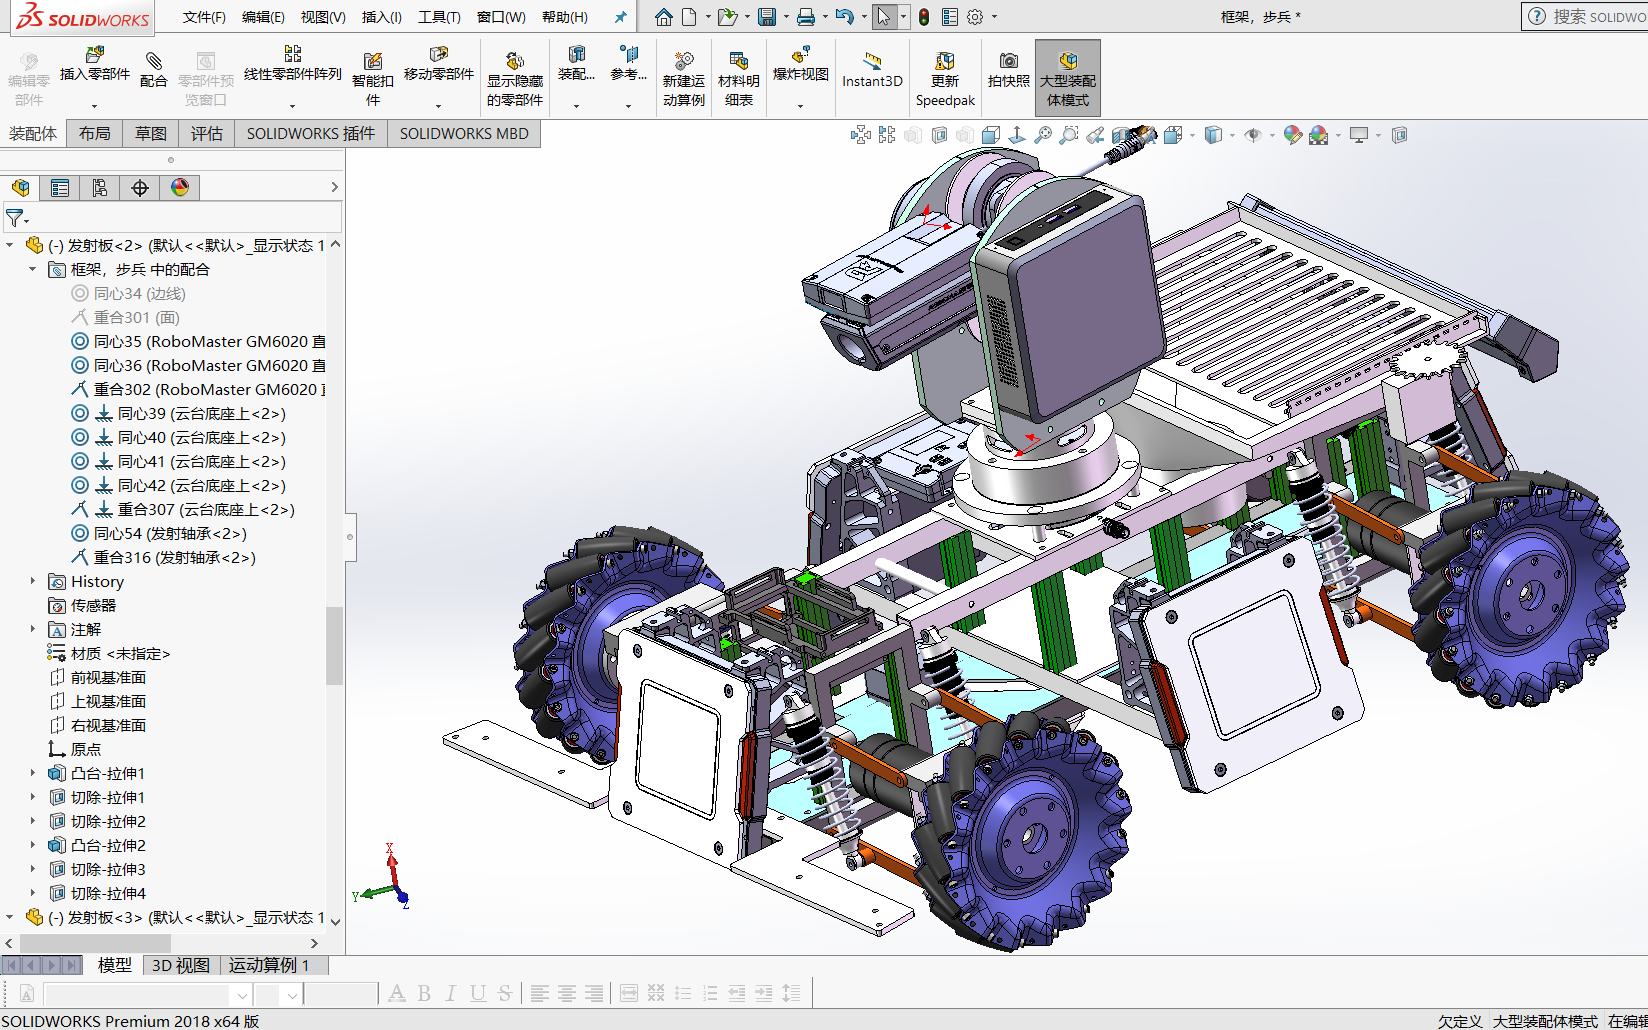
Task: Open the DisplayManager color ball tab
Action: [x=180, y=188]
